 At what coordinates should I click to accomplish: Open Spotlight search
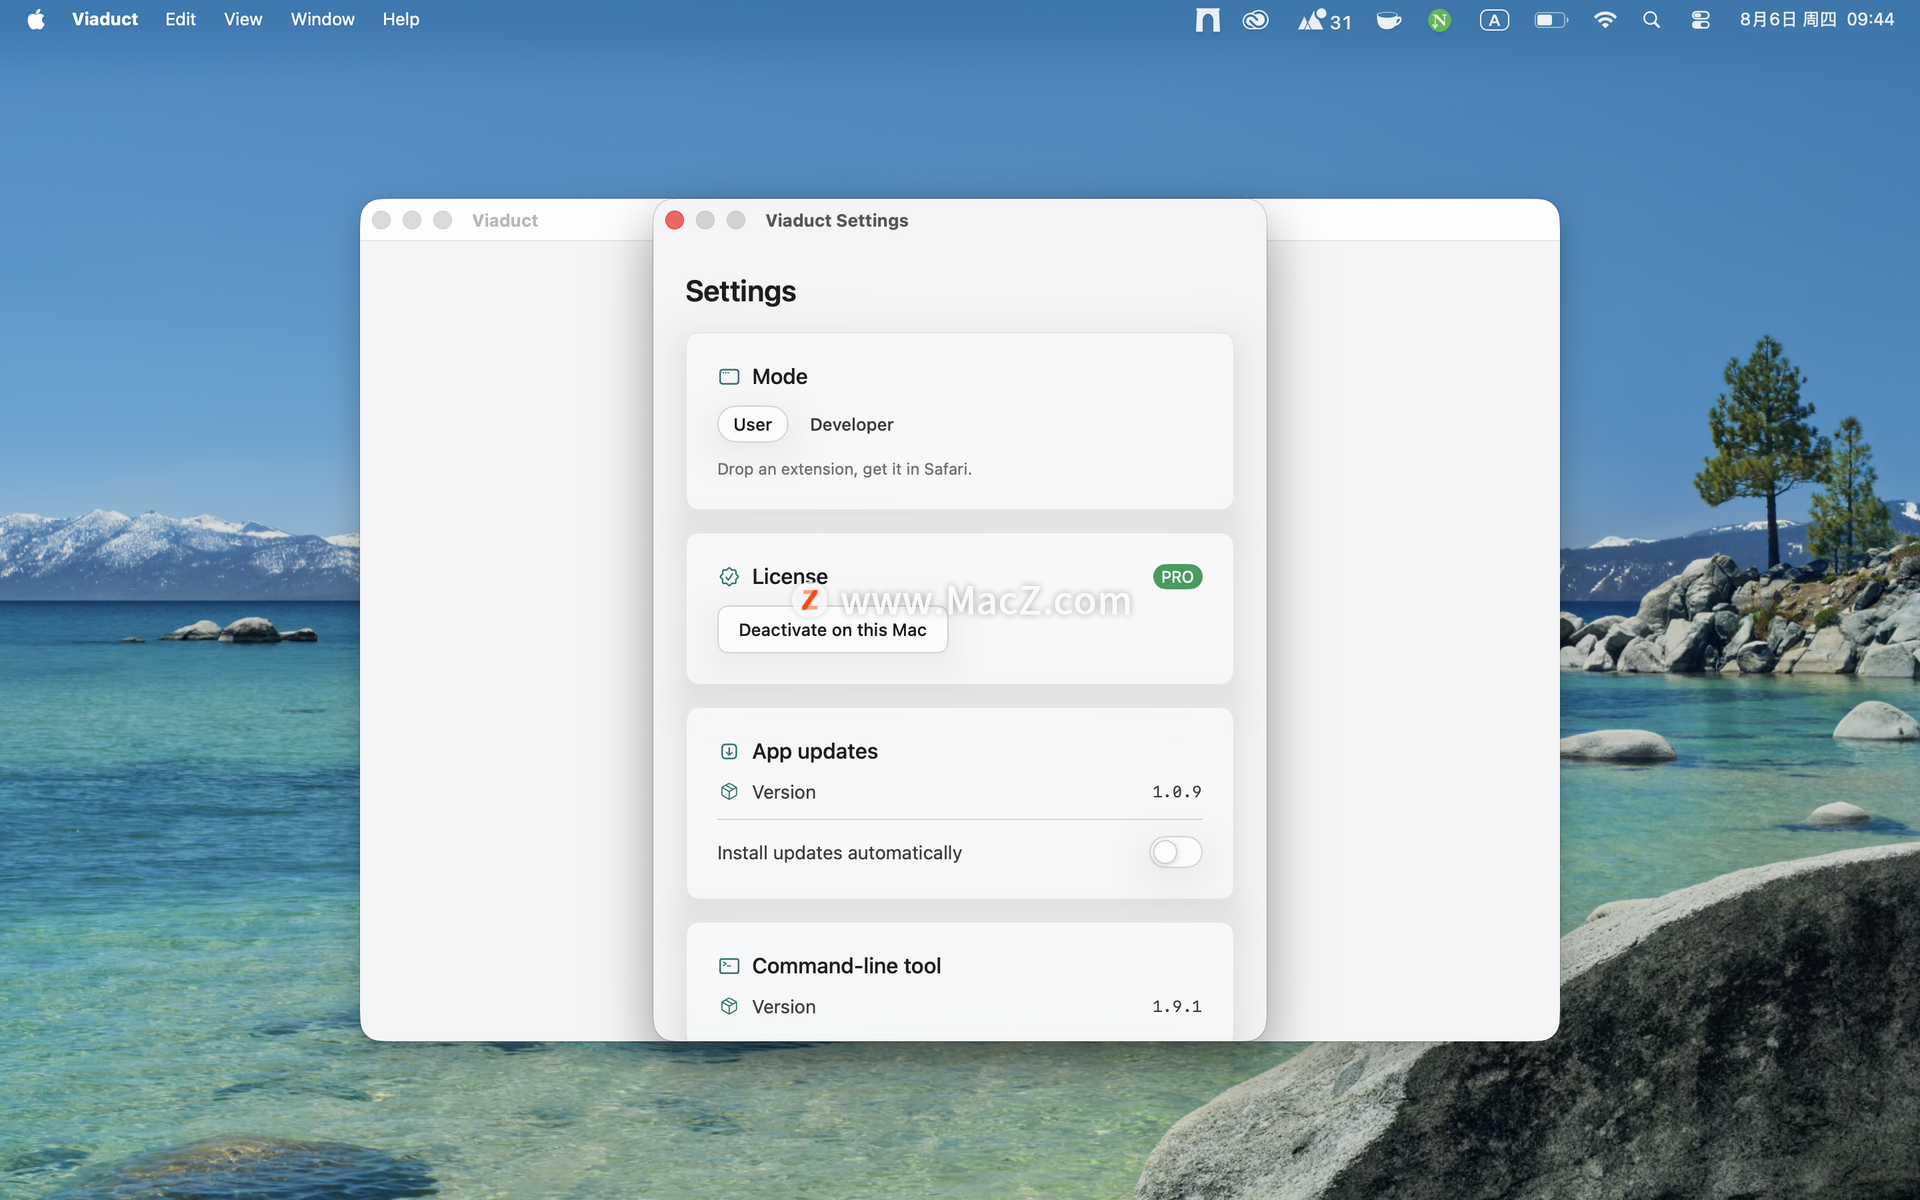[1651, 20]
